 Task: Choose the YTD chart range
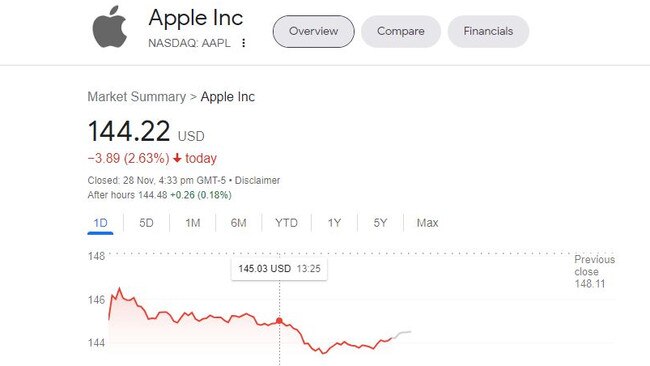point(286,223)
